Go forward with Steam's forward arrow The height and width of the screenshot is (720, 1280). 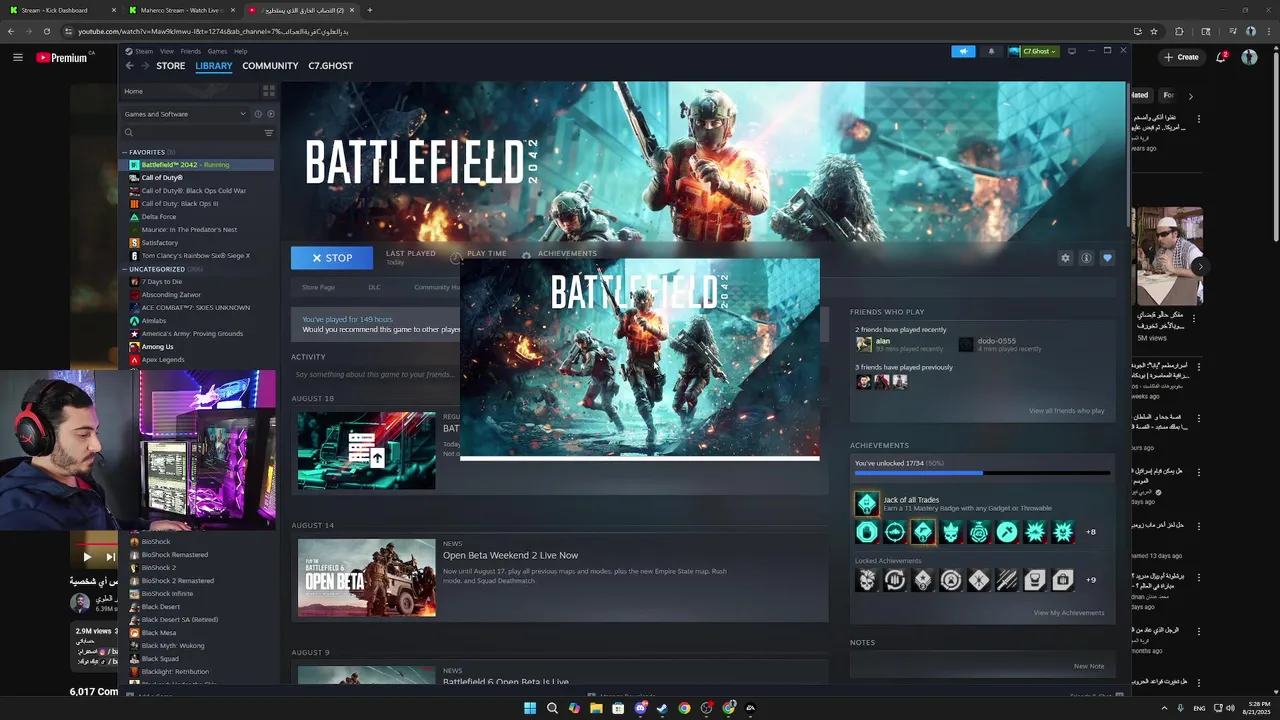[x=146, y=66]
